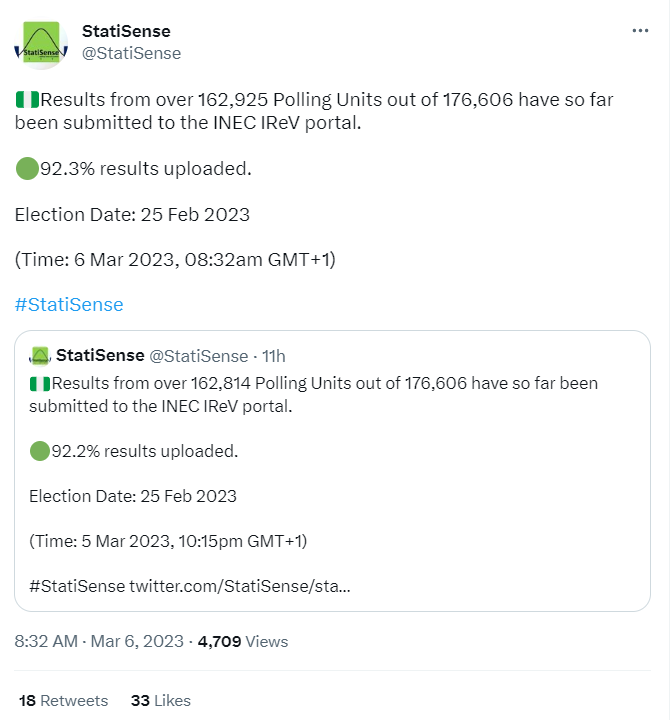Click Nigerian flag emoji in quoted tweet
This screenshot has height=720, width=672.
(x=40, y=383)
